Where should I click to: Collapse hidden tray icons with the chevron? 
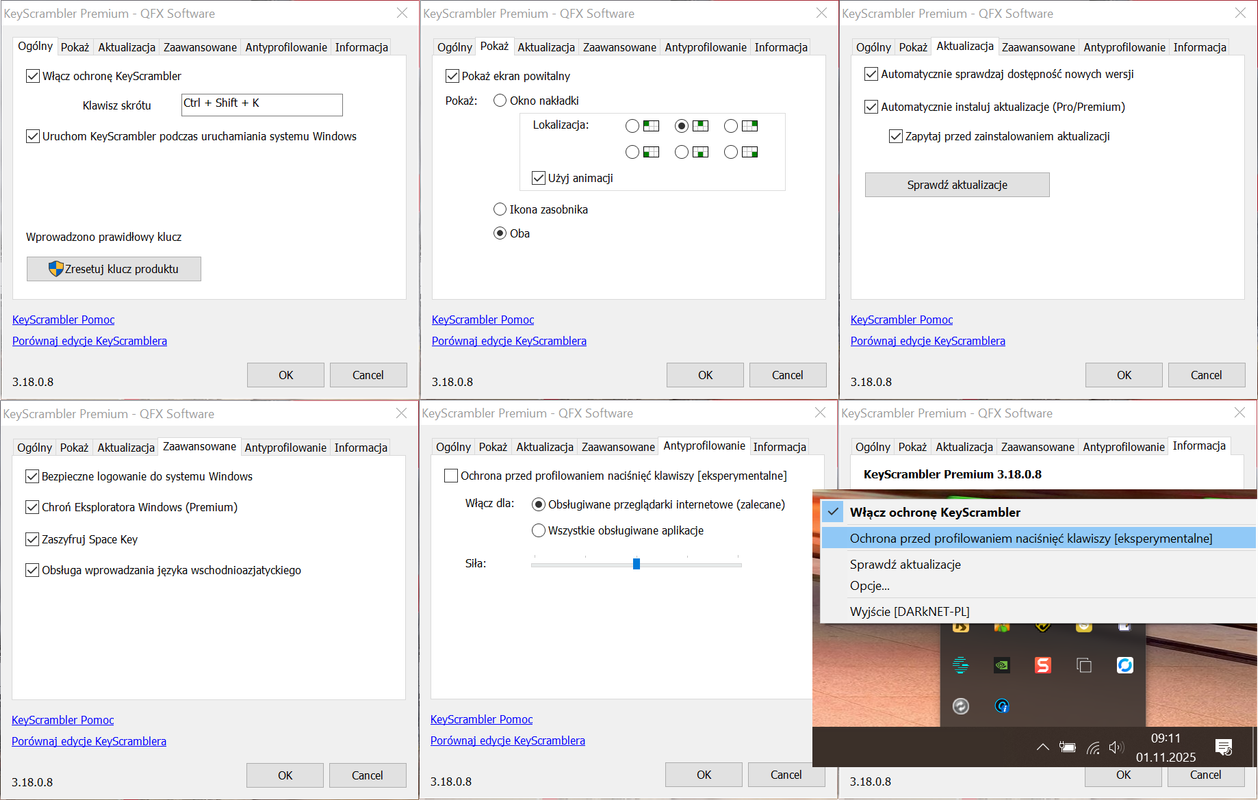pyautogui.click(x=1043, y=747)
